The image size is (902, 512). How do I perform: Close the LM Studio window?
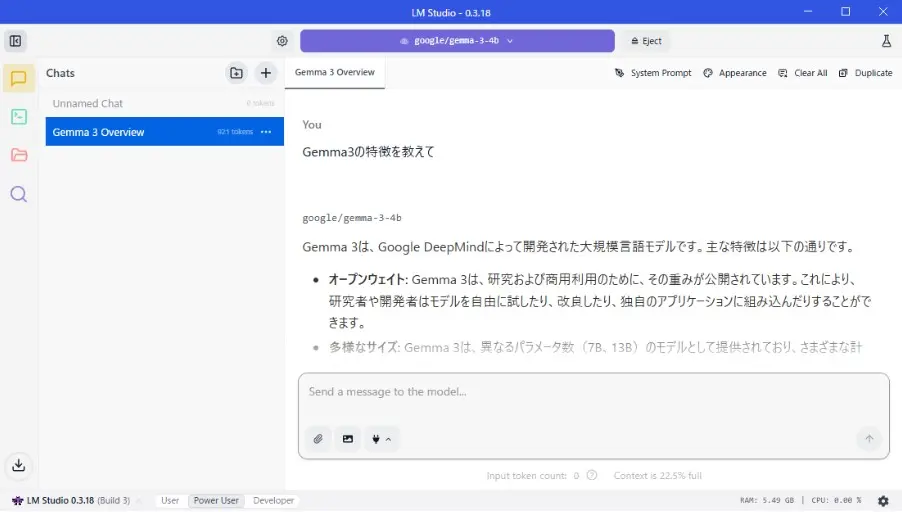(x=883, y=12)
